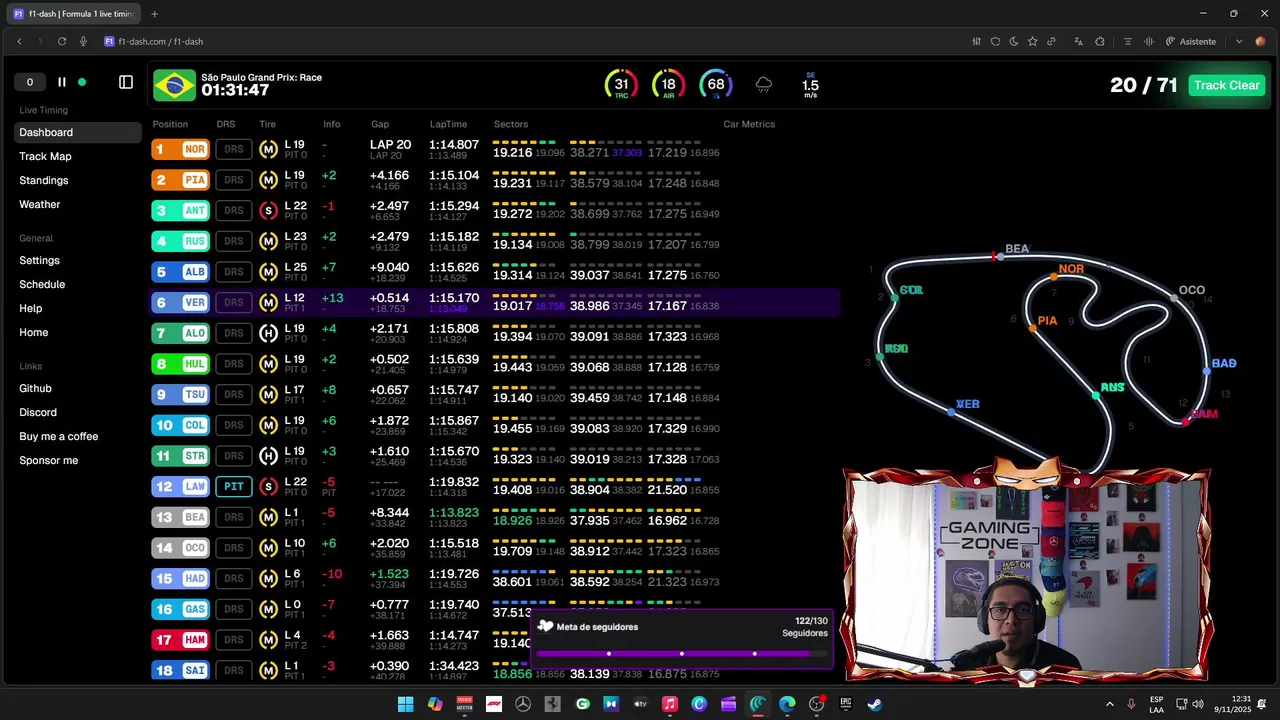Open the Weather page
The width and height of the screenshot is (1280, 720).
[40, 204]
